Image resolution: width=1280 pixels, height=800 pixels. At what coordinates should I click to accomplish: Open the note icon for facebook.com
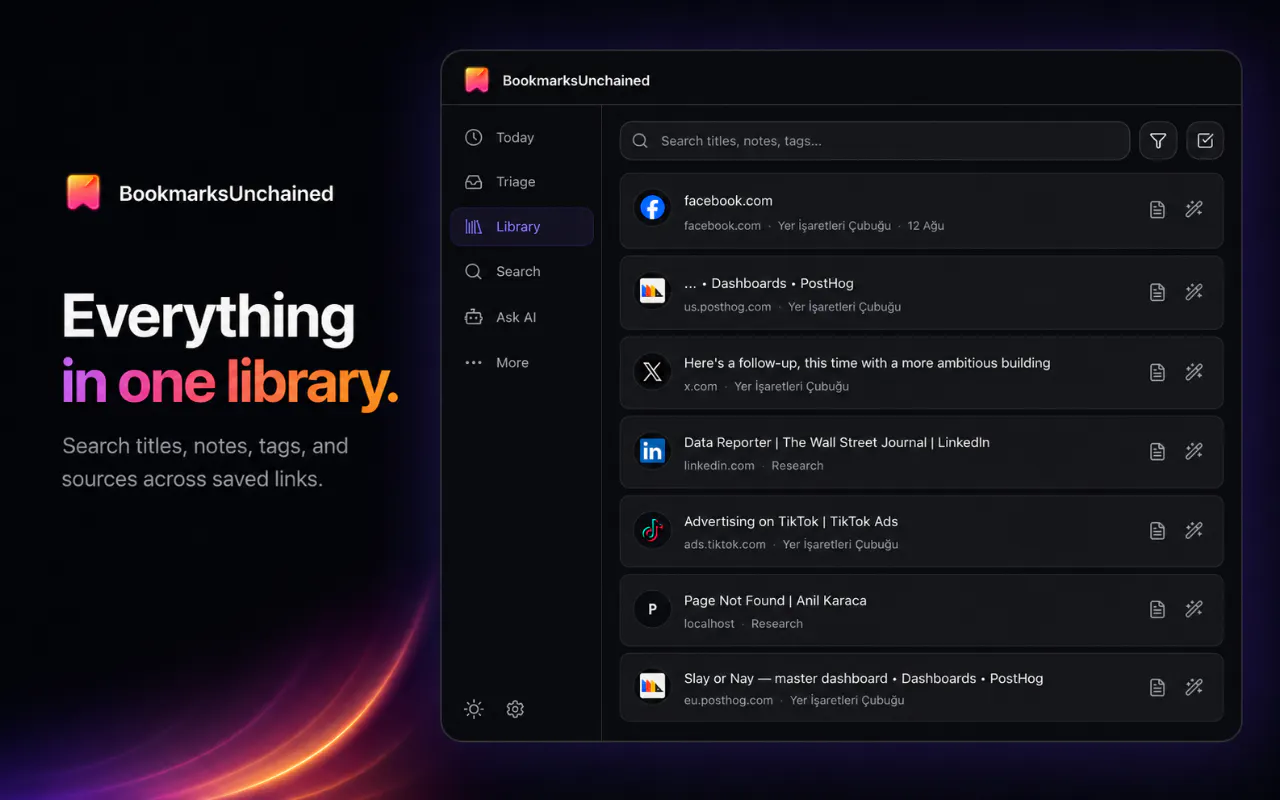pos(1157,210)
